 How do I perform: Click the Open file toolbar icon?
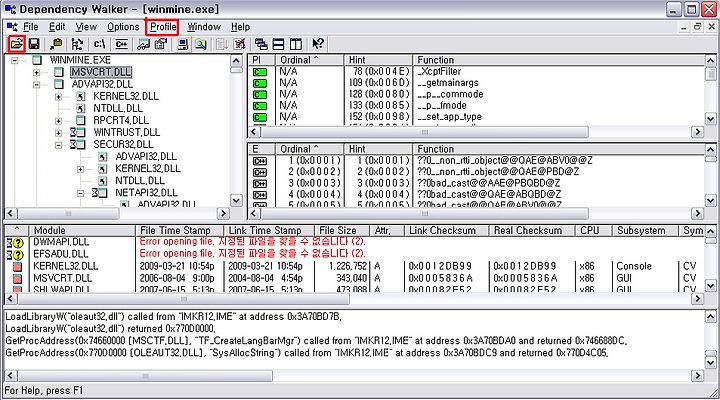click(17, 44)
